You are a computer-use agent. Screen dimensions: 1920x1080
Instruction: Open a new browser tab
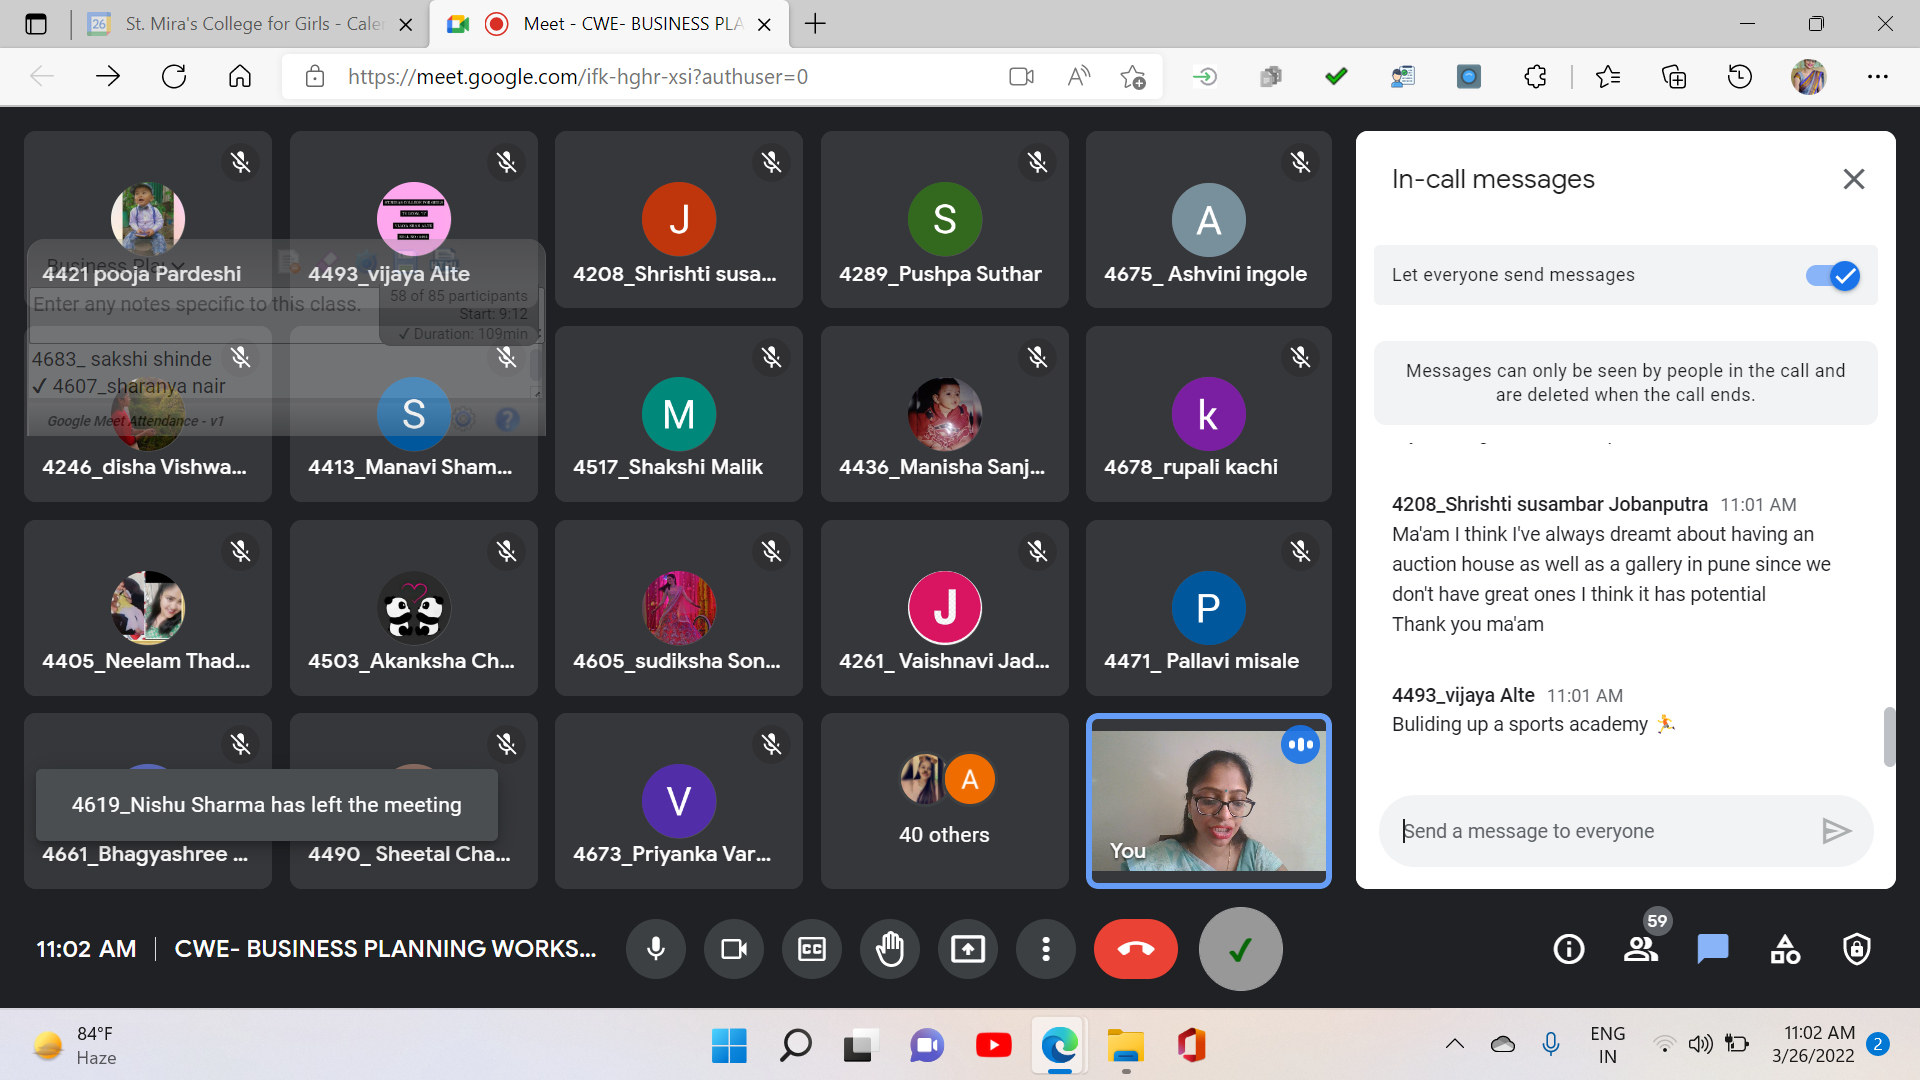[815, 24]
